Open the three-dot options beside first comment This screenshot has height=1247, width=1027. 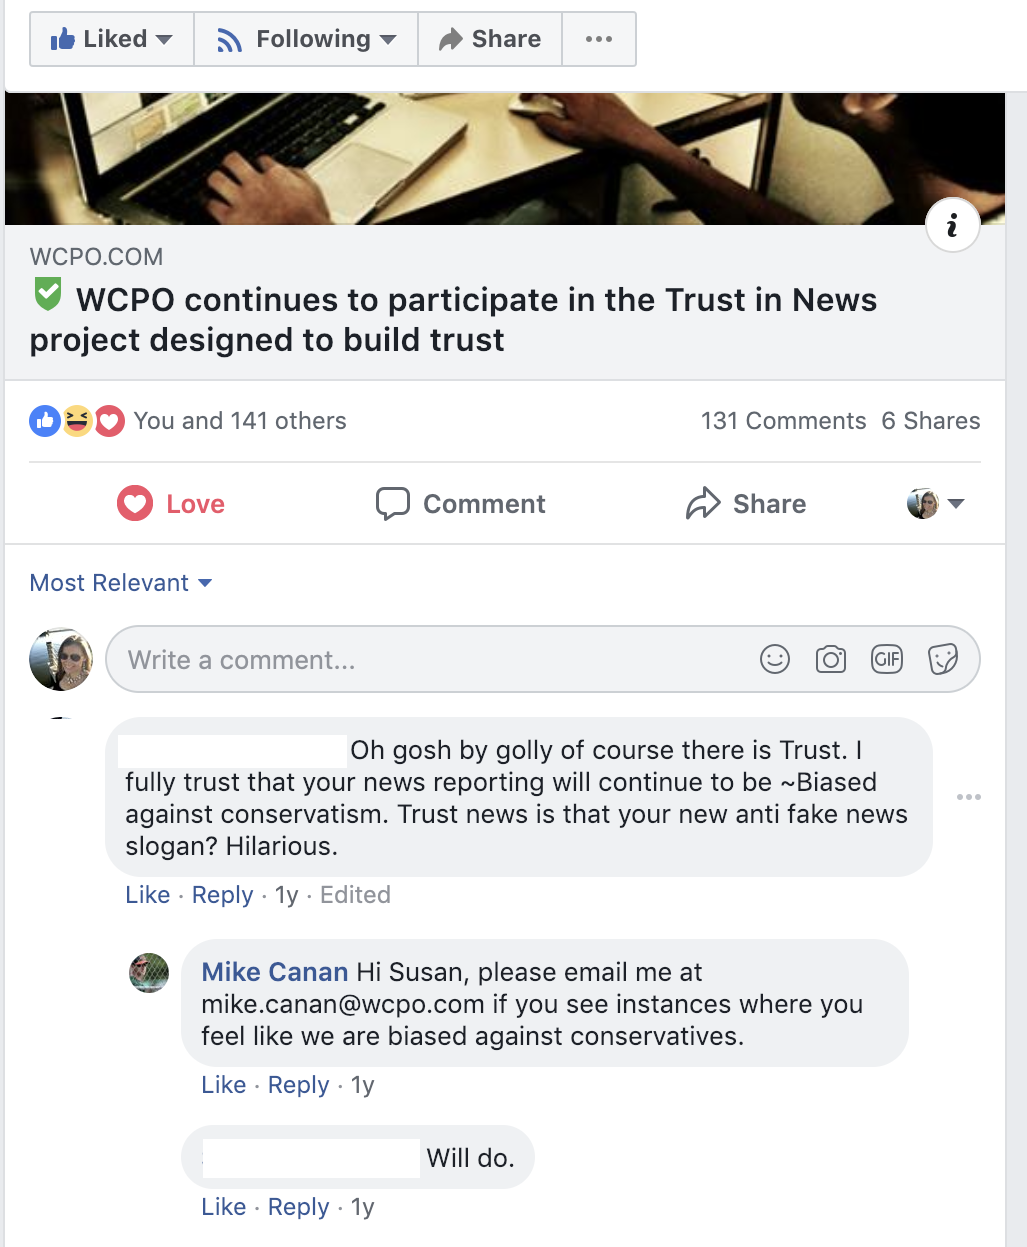[968, 797]
